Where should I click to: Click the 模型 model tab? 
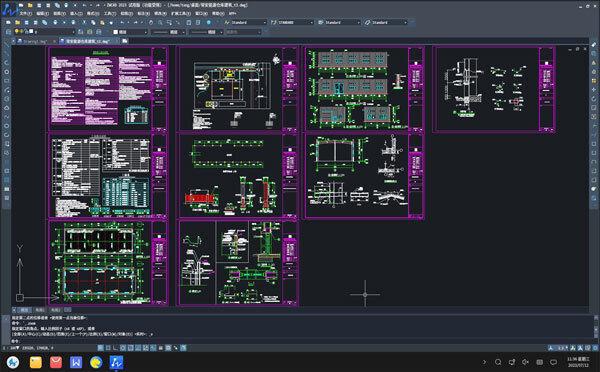pyautogui.click(x=24, y=310)
